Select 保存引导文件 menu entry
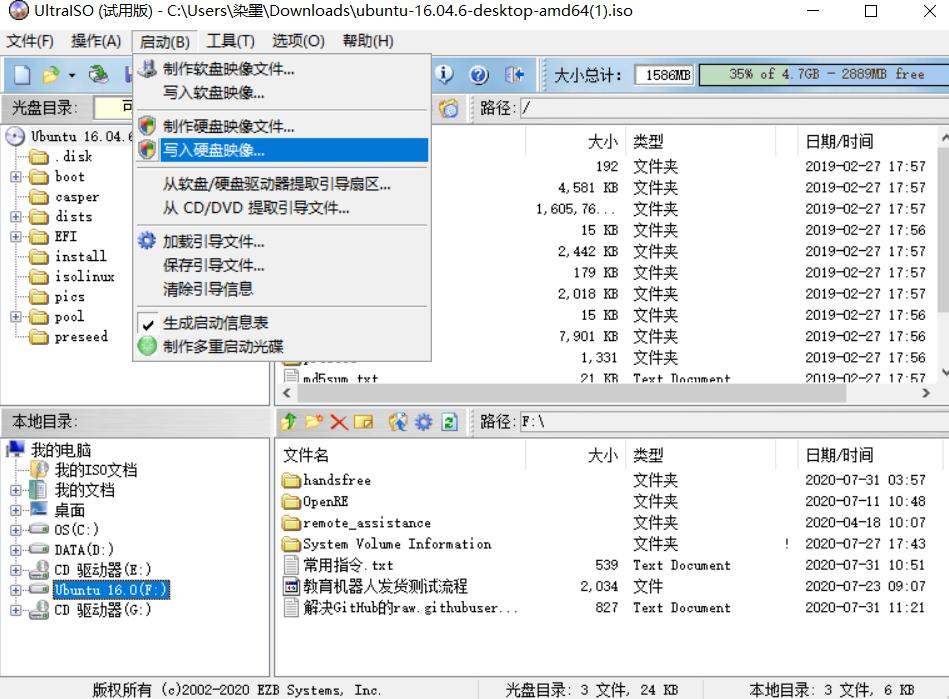 click(x=282, y=265)
